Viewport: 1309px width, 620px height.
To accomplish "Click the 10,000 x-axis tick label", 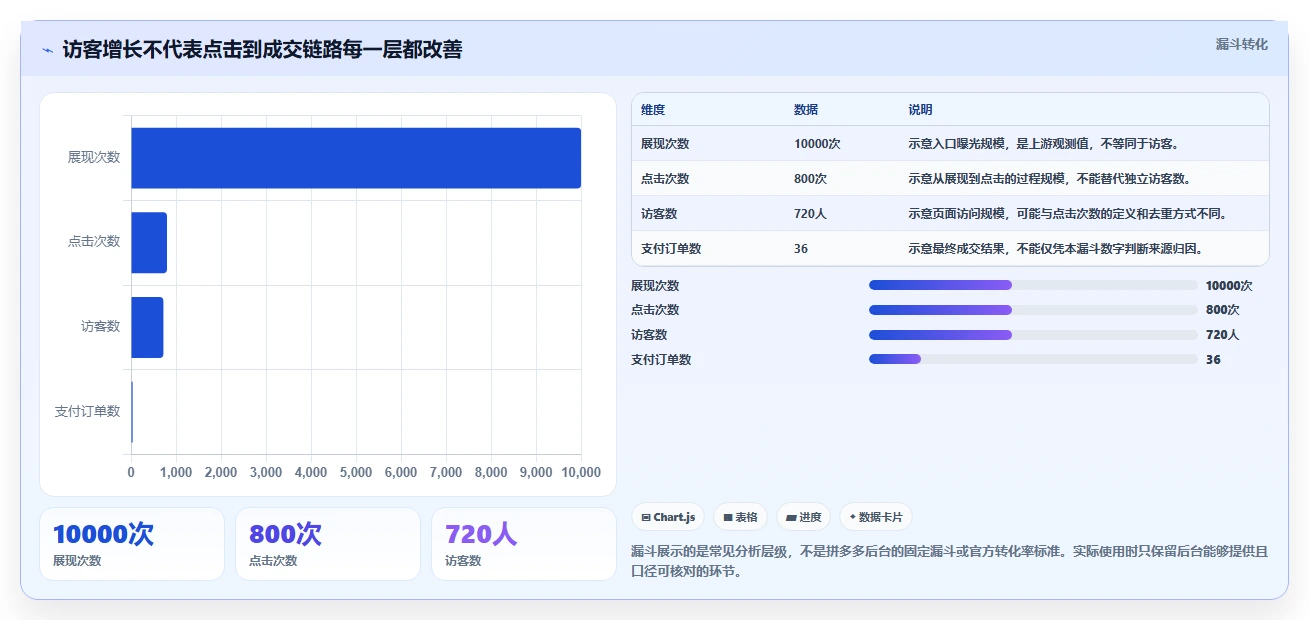I will (x=581, y=473).
